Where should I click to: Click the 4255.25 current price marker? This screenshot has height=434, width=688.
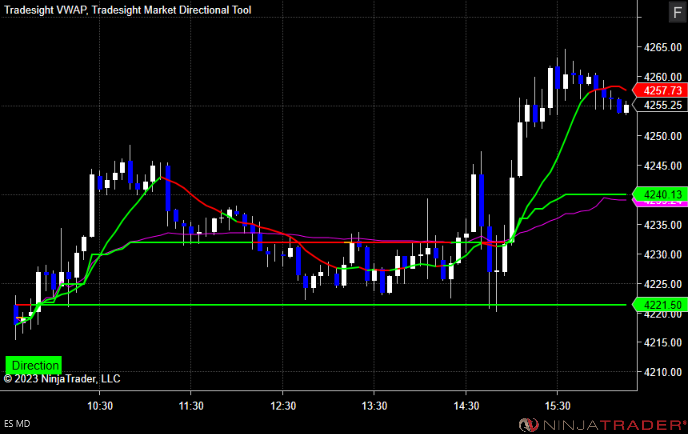659,105
